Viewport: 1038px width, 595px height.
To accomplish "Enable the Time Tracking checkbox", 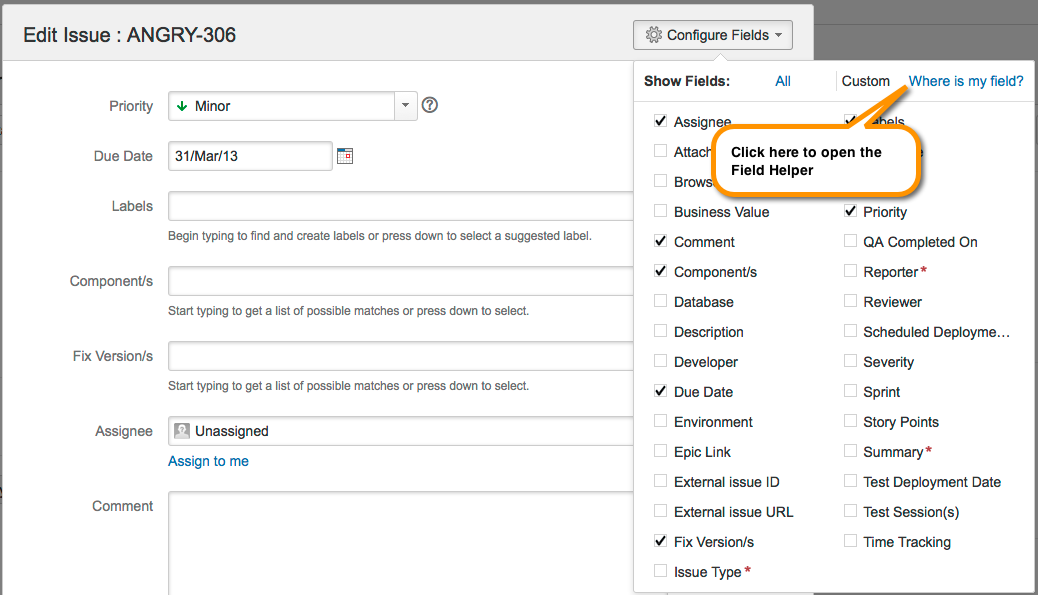I will point(850,541).
